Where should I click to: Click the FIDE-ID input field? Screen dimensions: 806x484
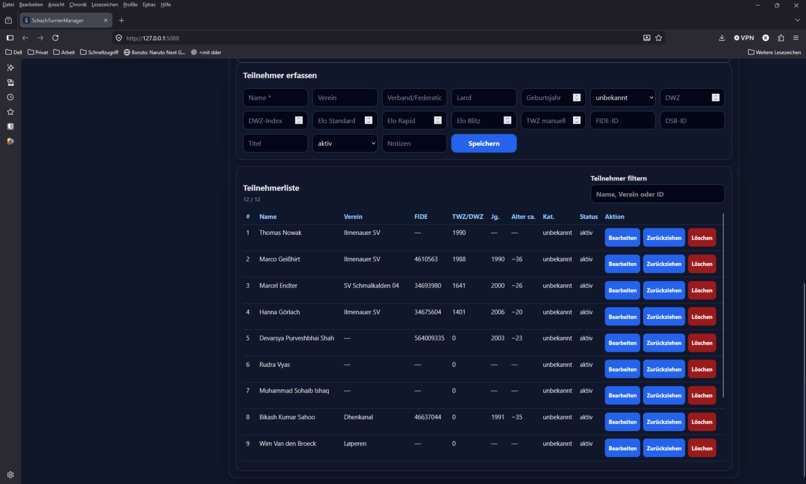622,120
